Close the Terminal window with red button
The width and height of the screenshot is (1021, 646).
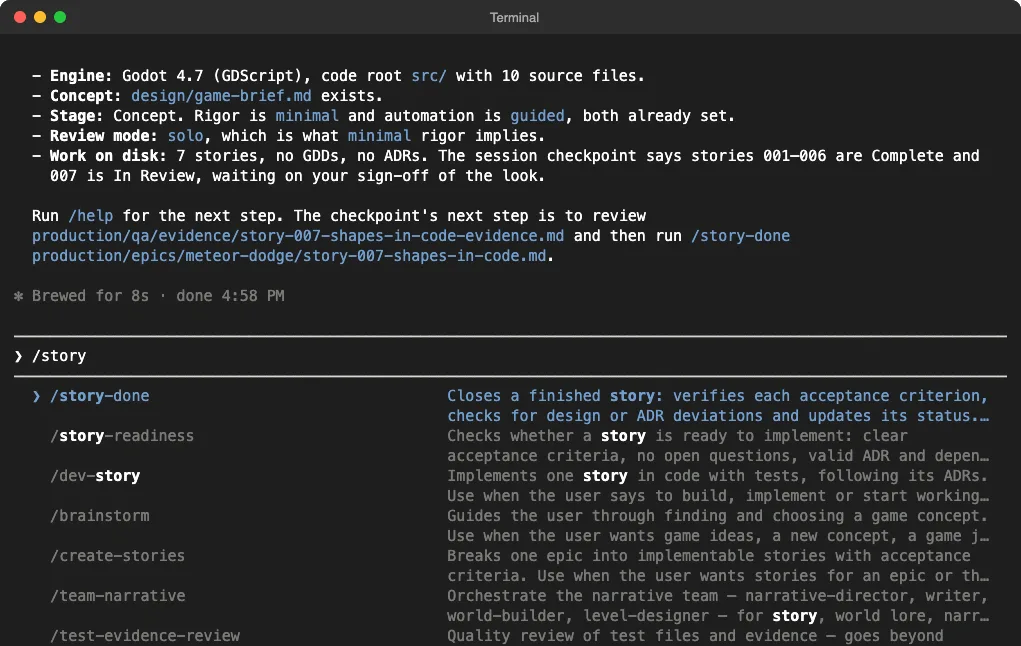(20, 17)
